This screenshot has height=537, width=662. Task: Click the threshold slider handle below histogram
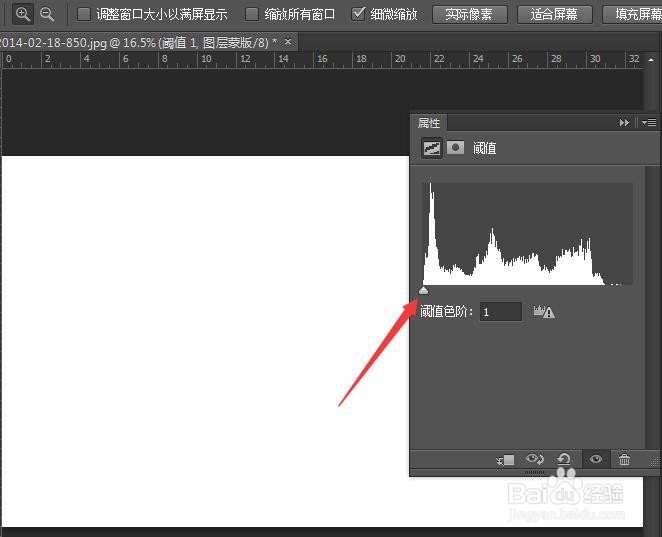tap(423, 290)
